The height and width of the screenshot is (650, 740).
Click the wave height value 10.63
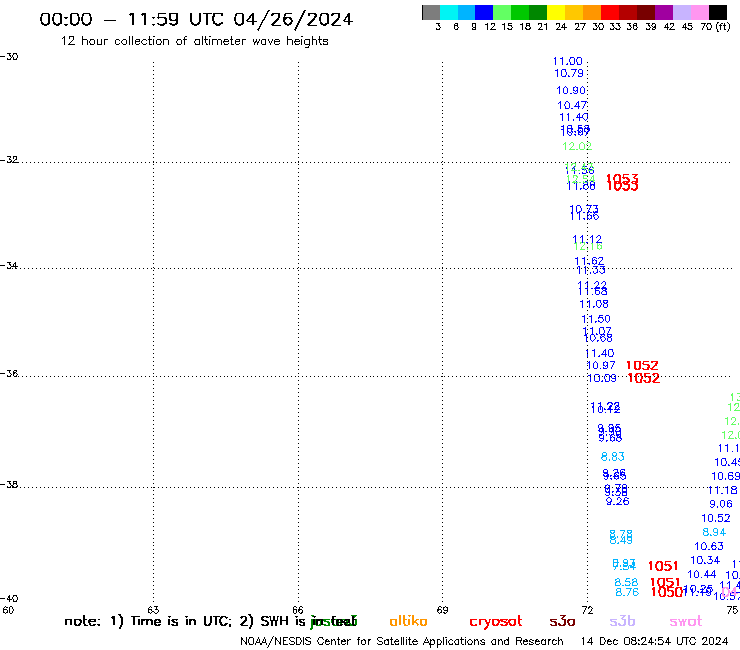(x=709, y=546)
